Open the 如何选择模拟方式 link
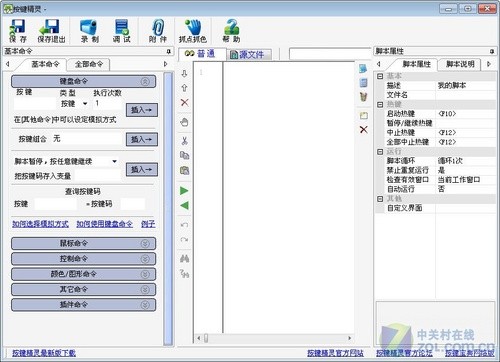 pos(40,224)
